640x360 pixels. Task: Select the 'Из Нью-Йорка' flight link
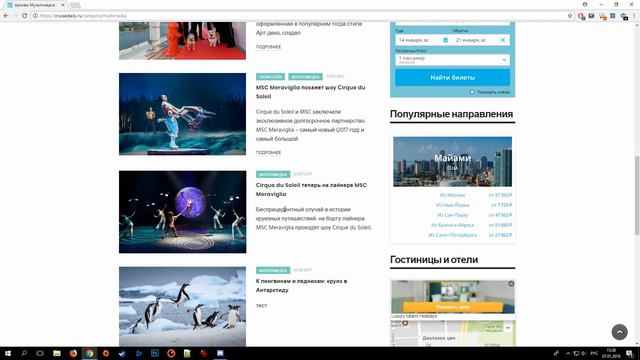tap(452, 205)
